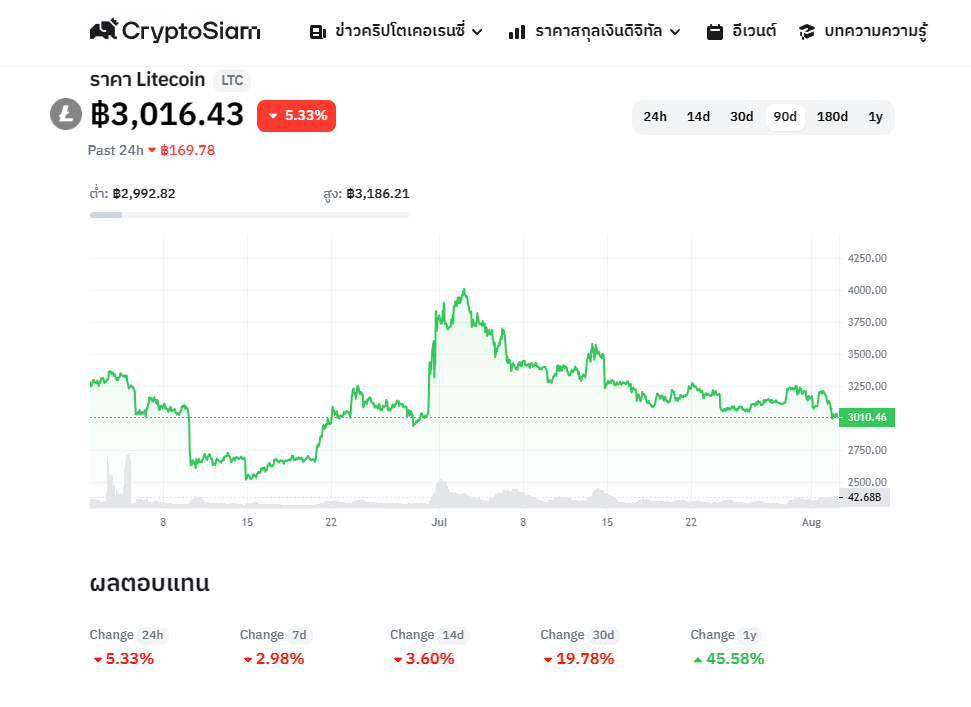Click the down arrow in the red 5.33% badge
The image size is (971, 707).
coord(272,116)
